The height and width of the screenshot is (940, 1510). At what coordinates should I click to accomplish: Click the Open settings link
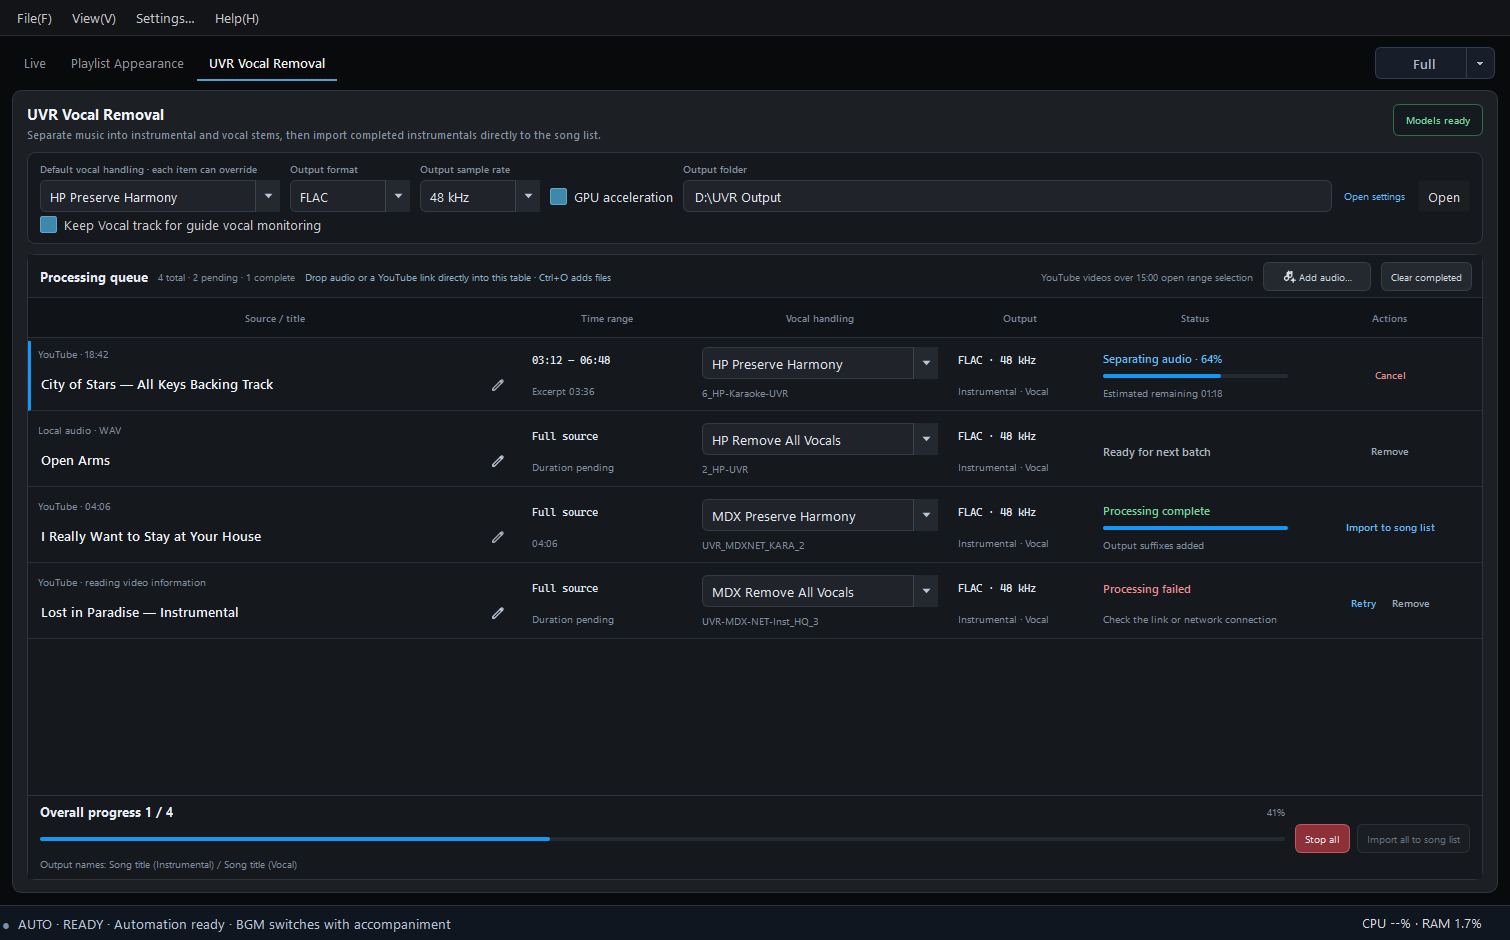[1374, 197]
